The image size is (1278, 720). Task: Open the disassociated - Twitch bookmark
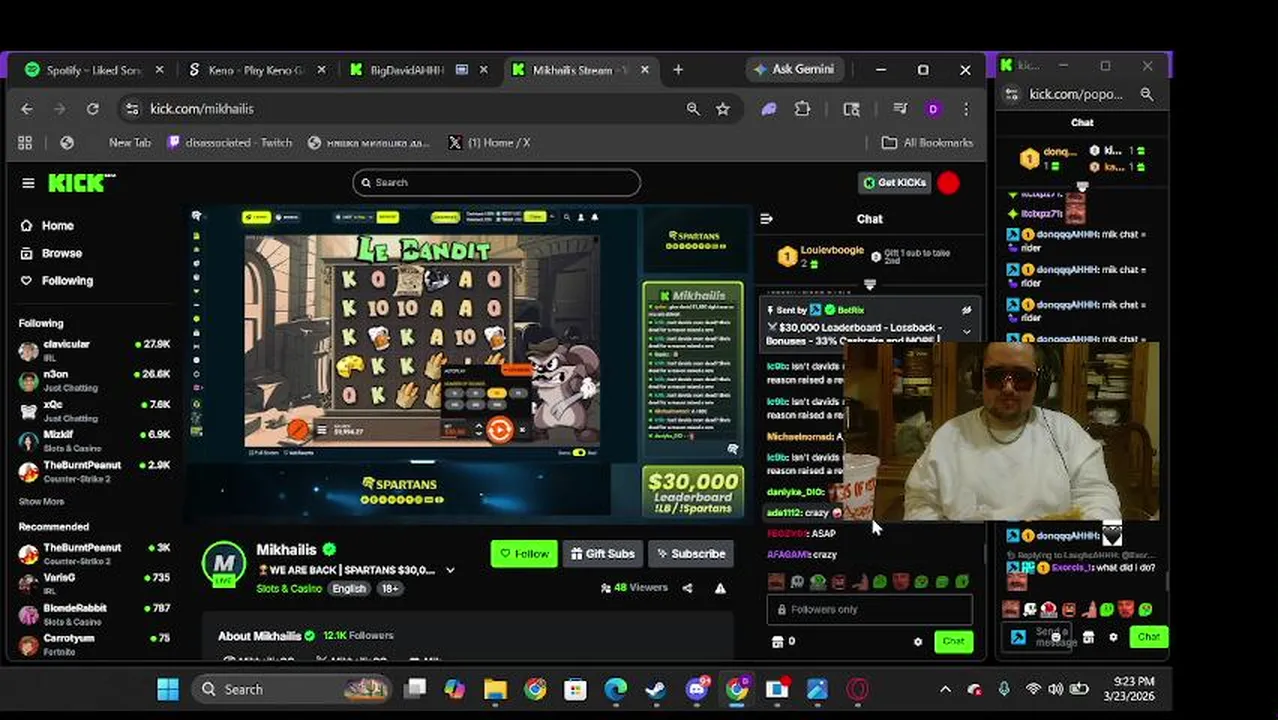point(230,143)
